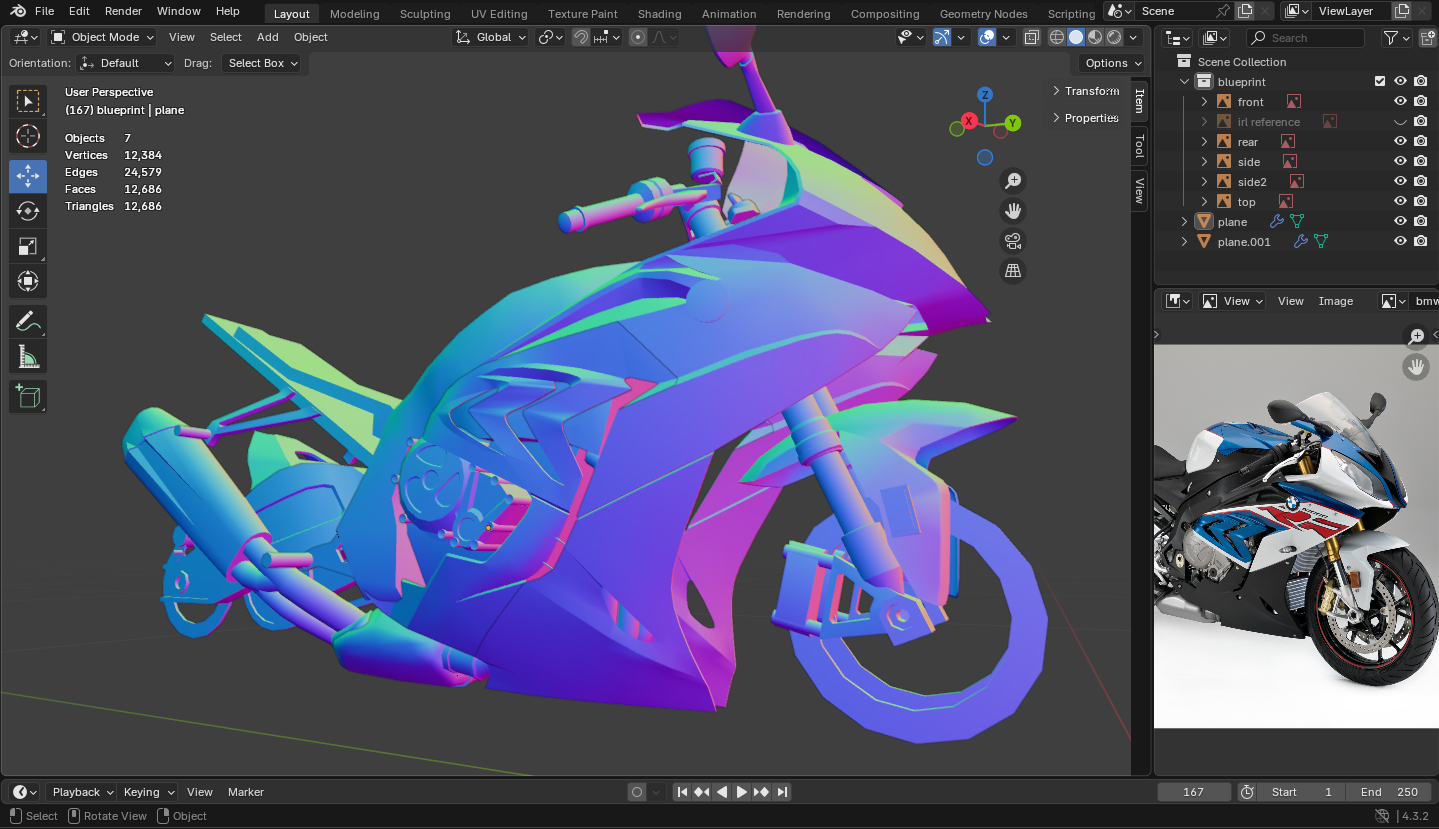Collapse the blueprint collection

[x=1185, y=82]
